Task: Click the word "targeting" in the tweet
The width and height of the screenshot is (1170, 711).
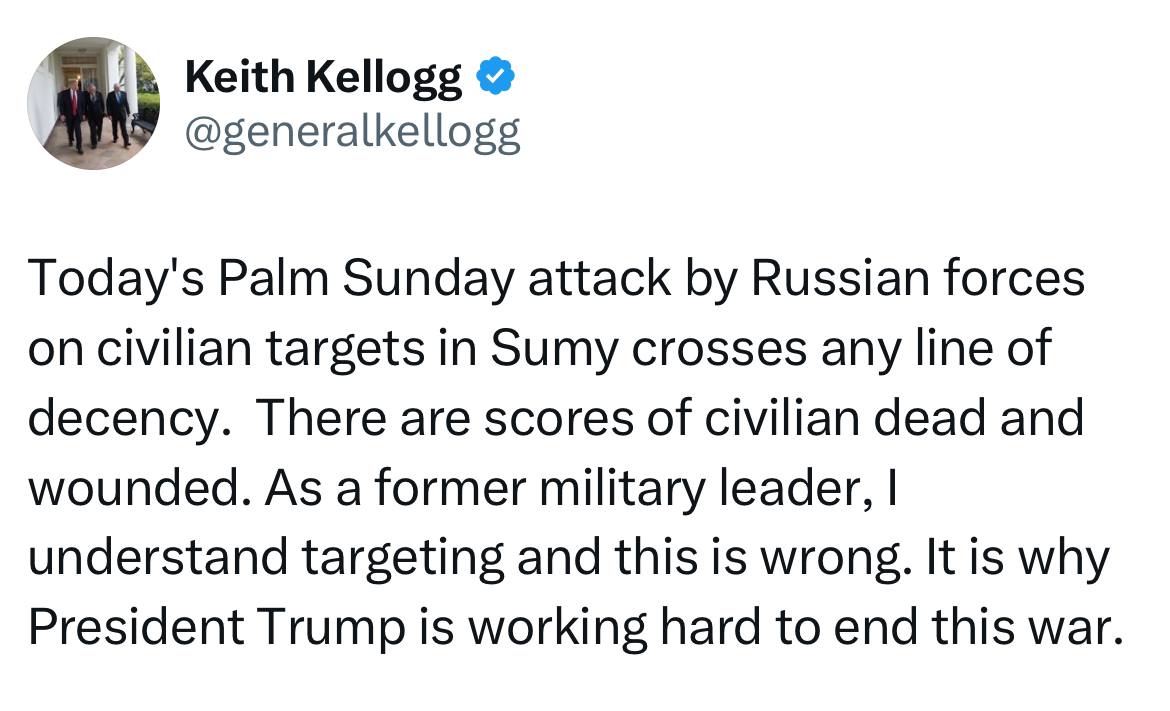Action: click(x=418, y=557)
